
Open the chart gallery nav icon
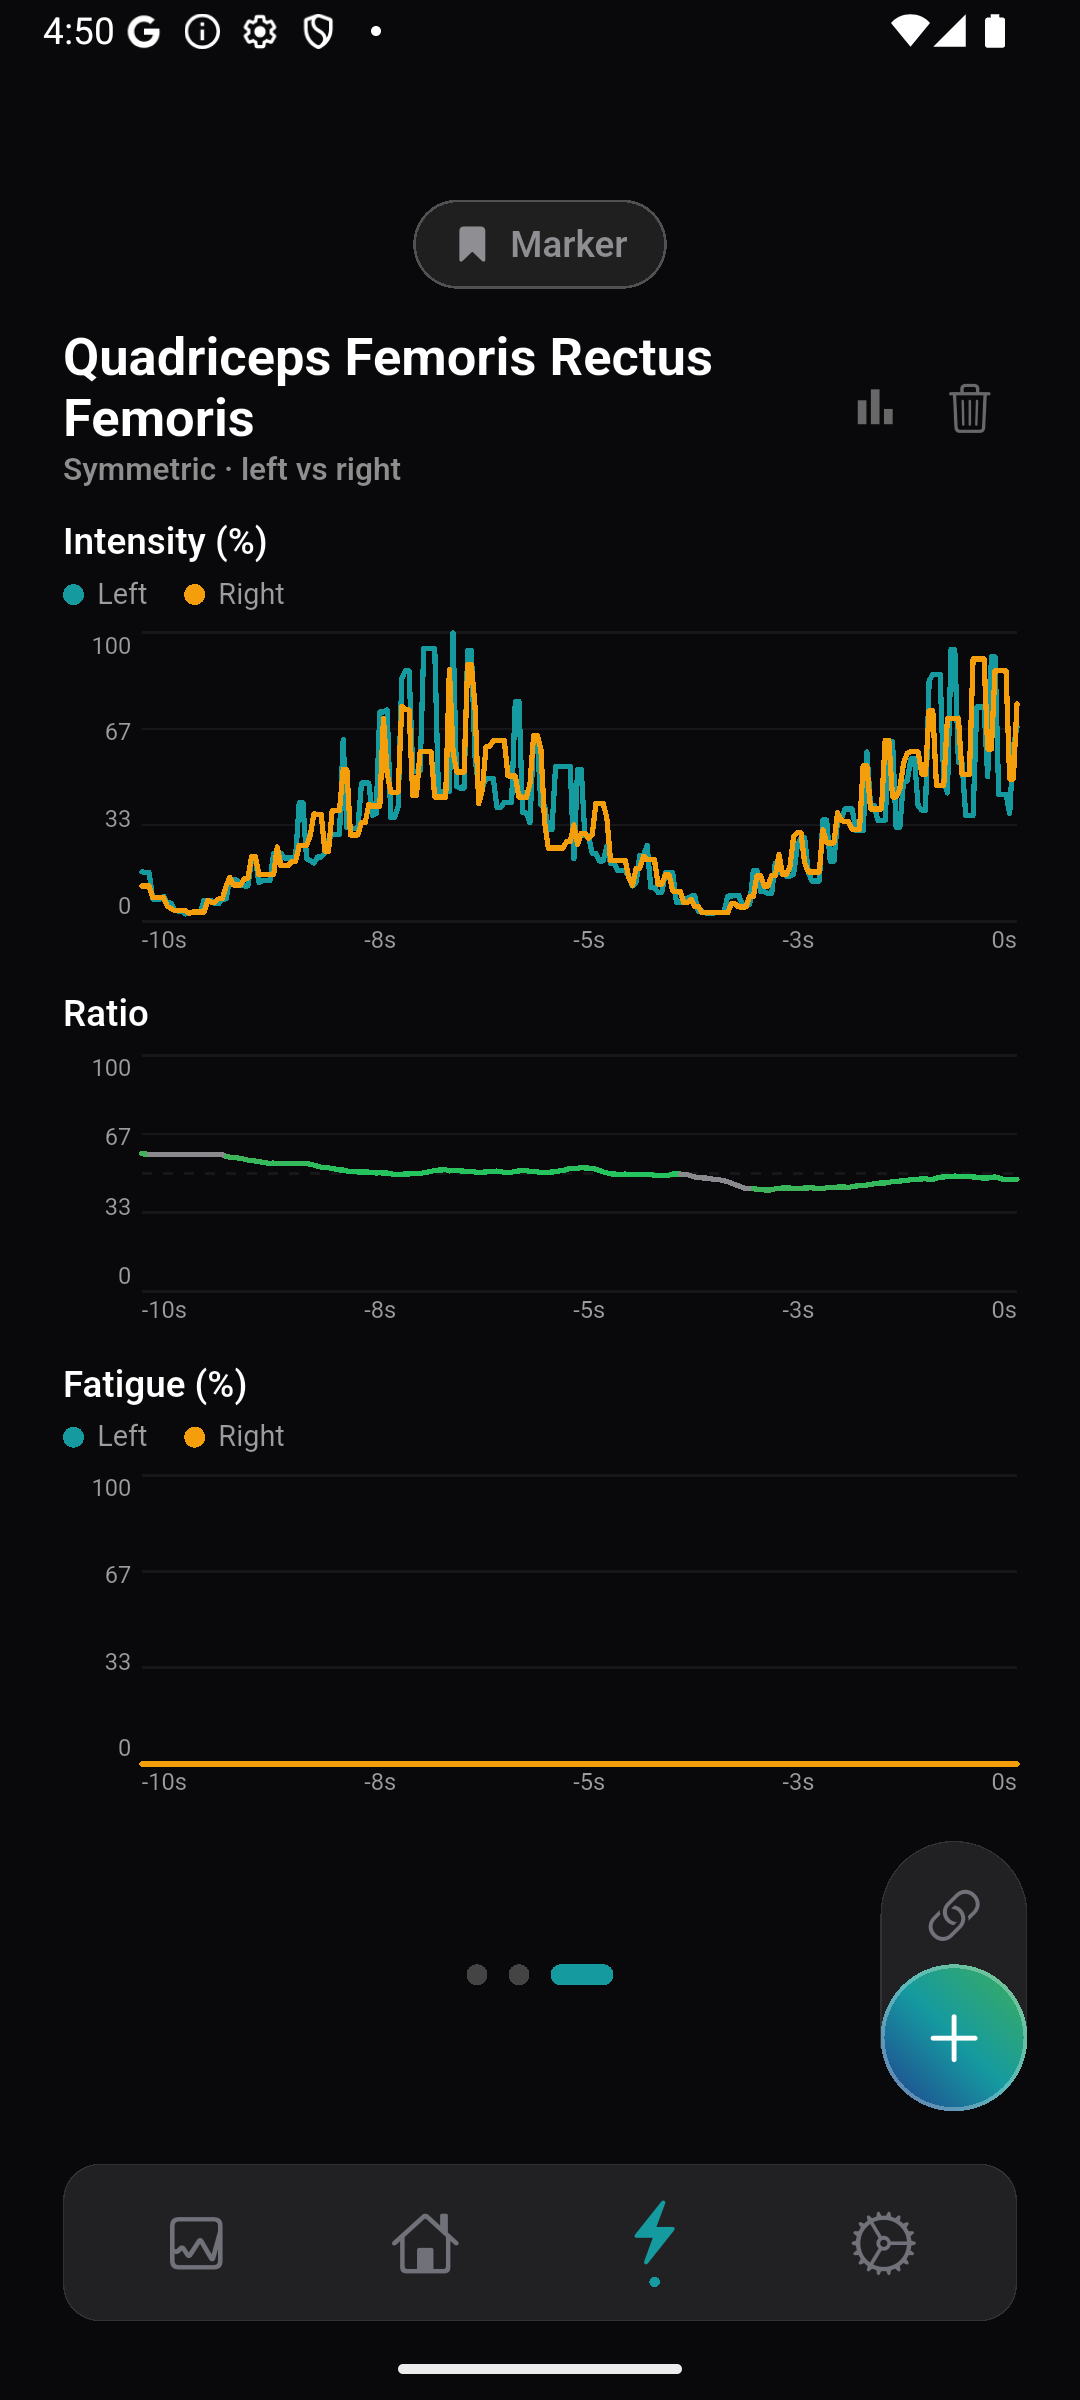[x=196, y=2242]
